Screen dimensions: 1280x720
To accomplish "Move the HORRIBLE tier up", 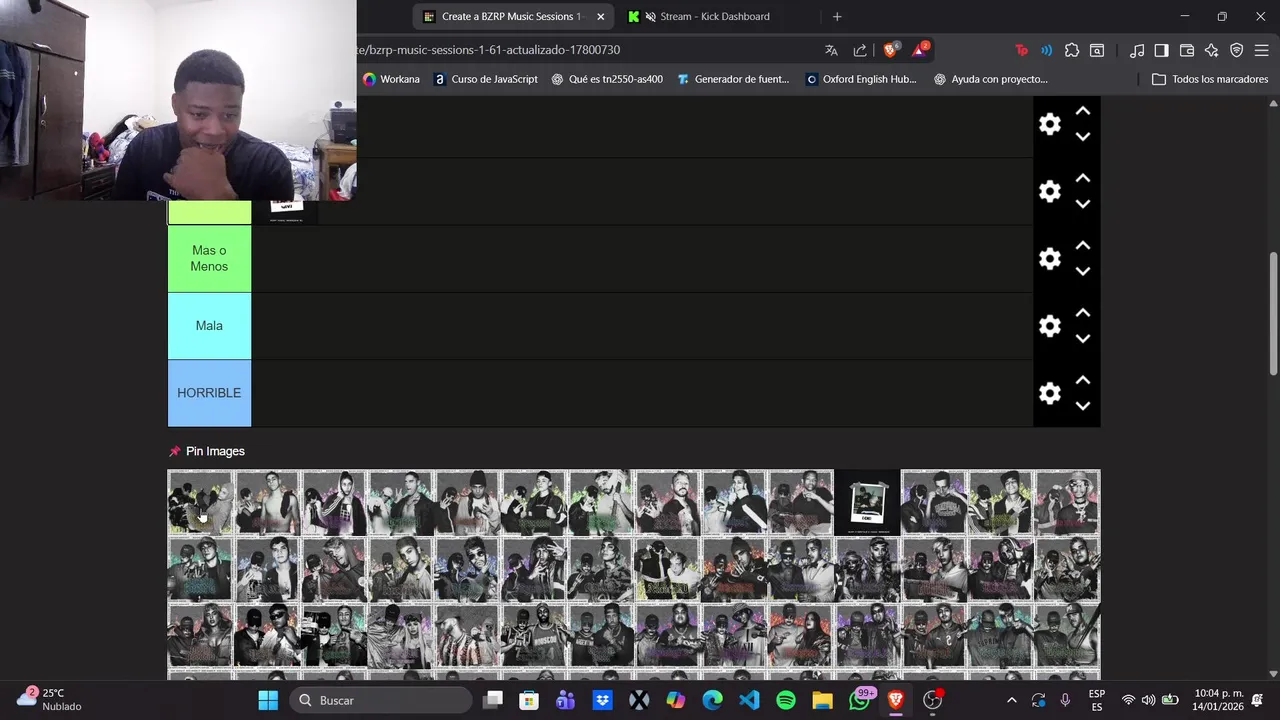I will coord(1082,380).
